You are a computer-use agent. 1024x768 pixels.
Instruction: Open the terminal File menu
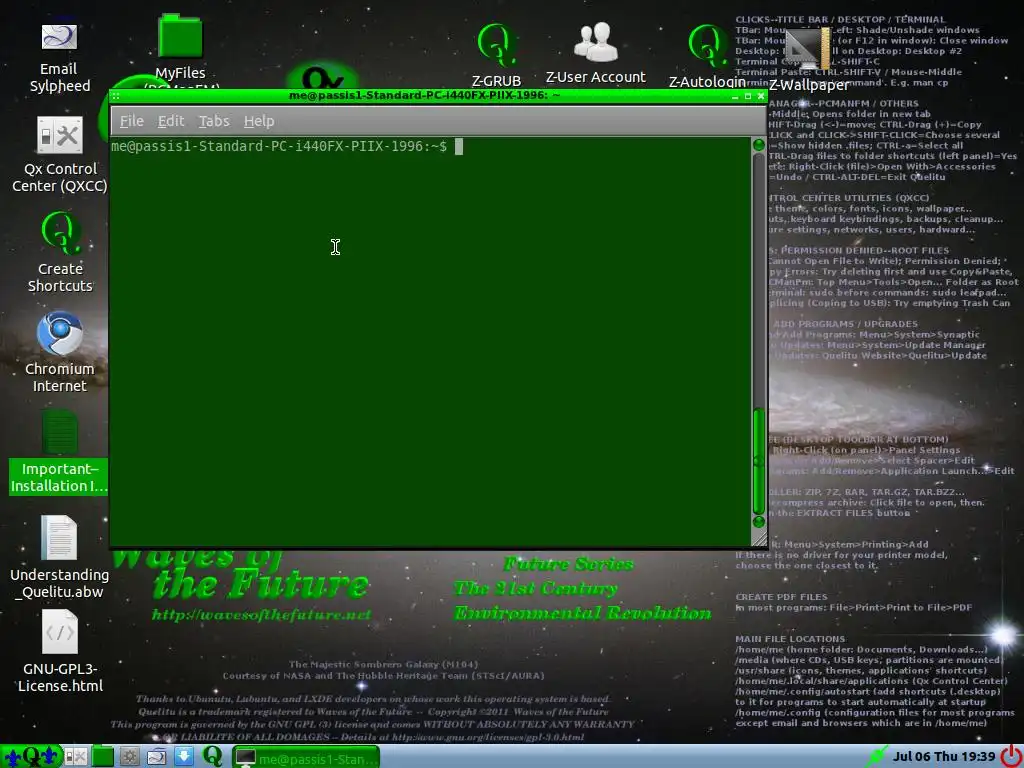131,121
